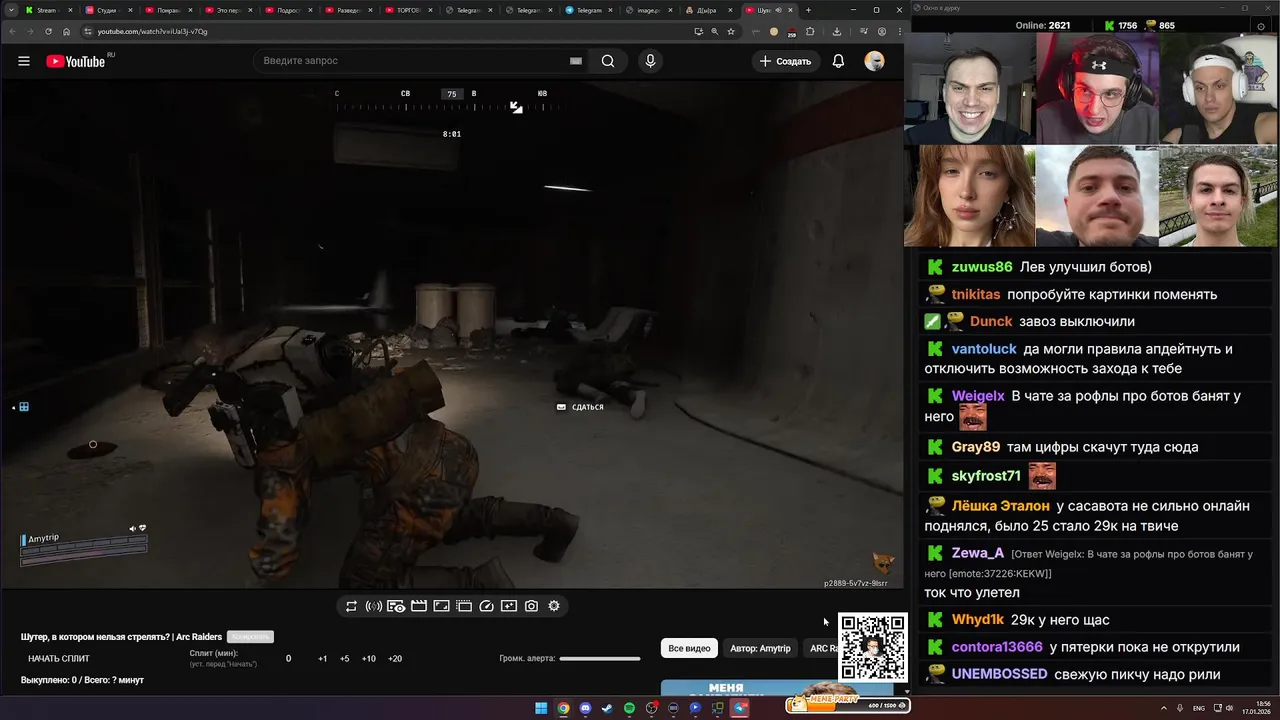Open Chrome extensions puzzle icon
Screen dimensions: 1280x720
[x=810, y=31]
